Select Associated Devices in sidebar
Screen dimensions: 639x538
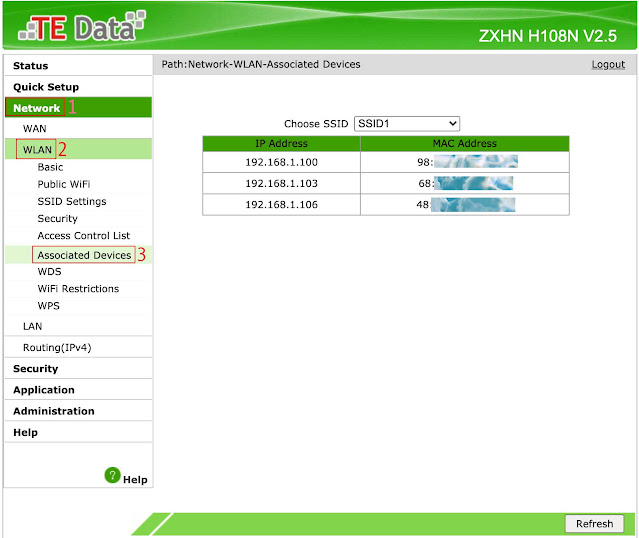[84, 255]
